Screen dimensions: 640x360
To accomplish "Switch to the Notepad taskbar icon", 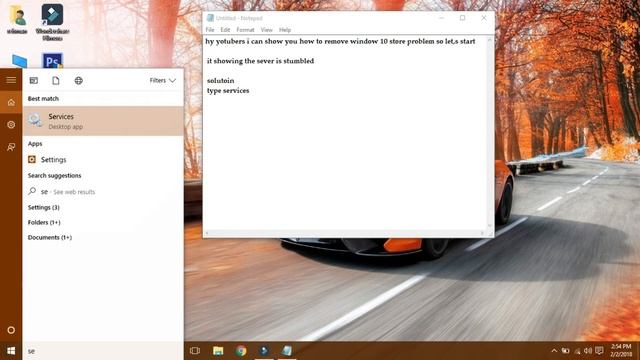I will (x=287, y=351).
